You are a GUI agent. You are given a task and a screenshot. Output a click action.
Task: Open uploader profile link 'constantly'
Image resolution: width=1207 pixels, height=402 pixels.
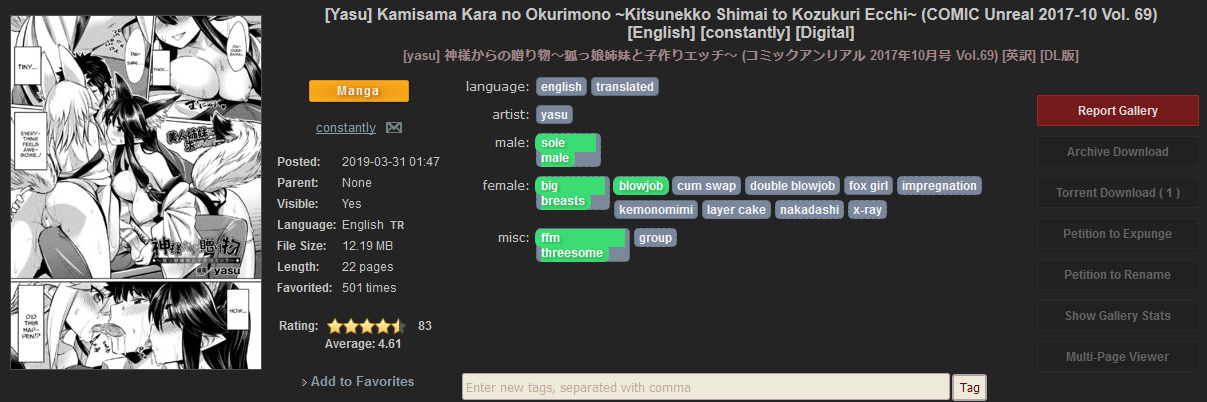pyautogui.click(x=346, y=128)
